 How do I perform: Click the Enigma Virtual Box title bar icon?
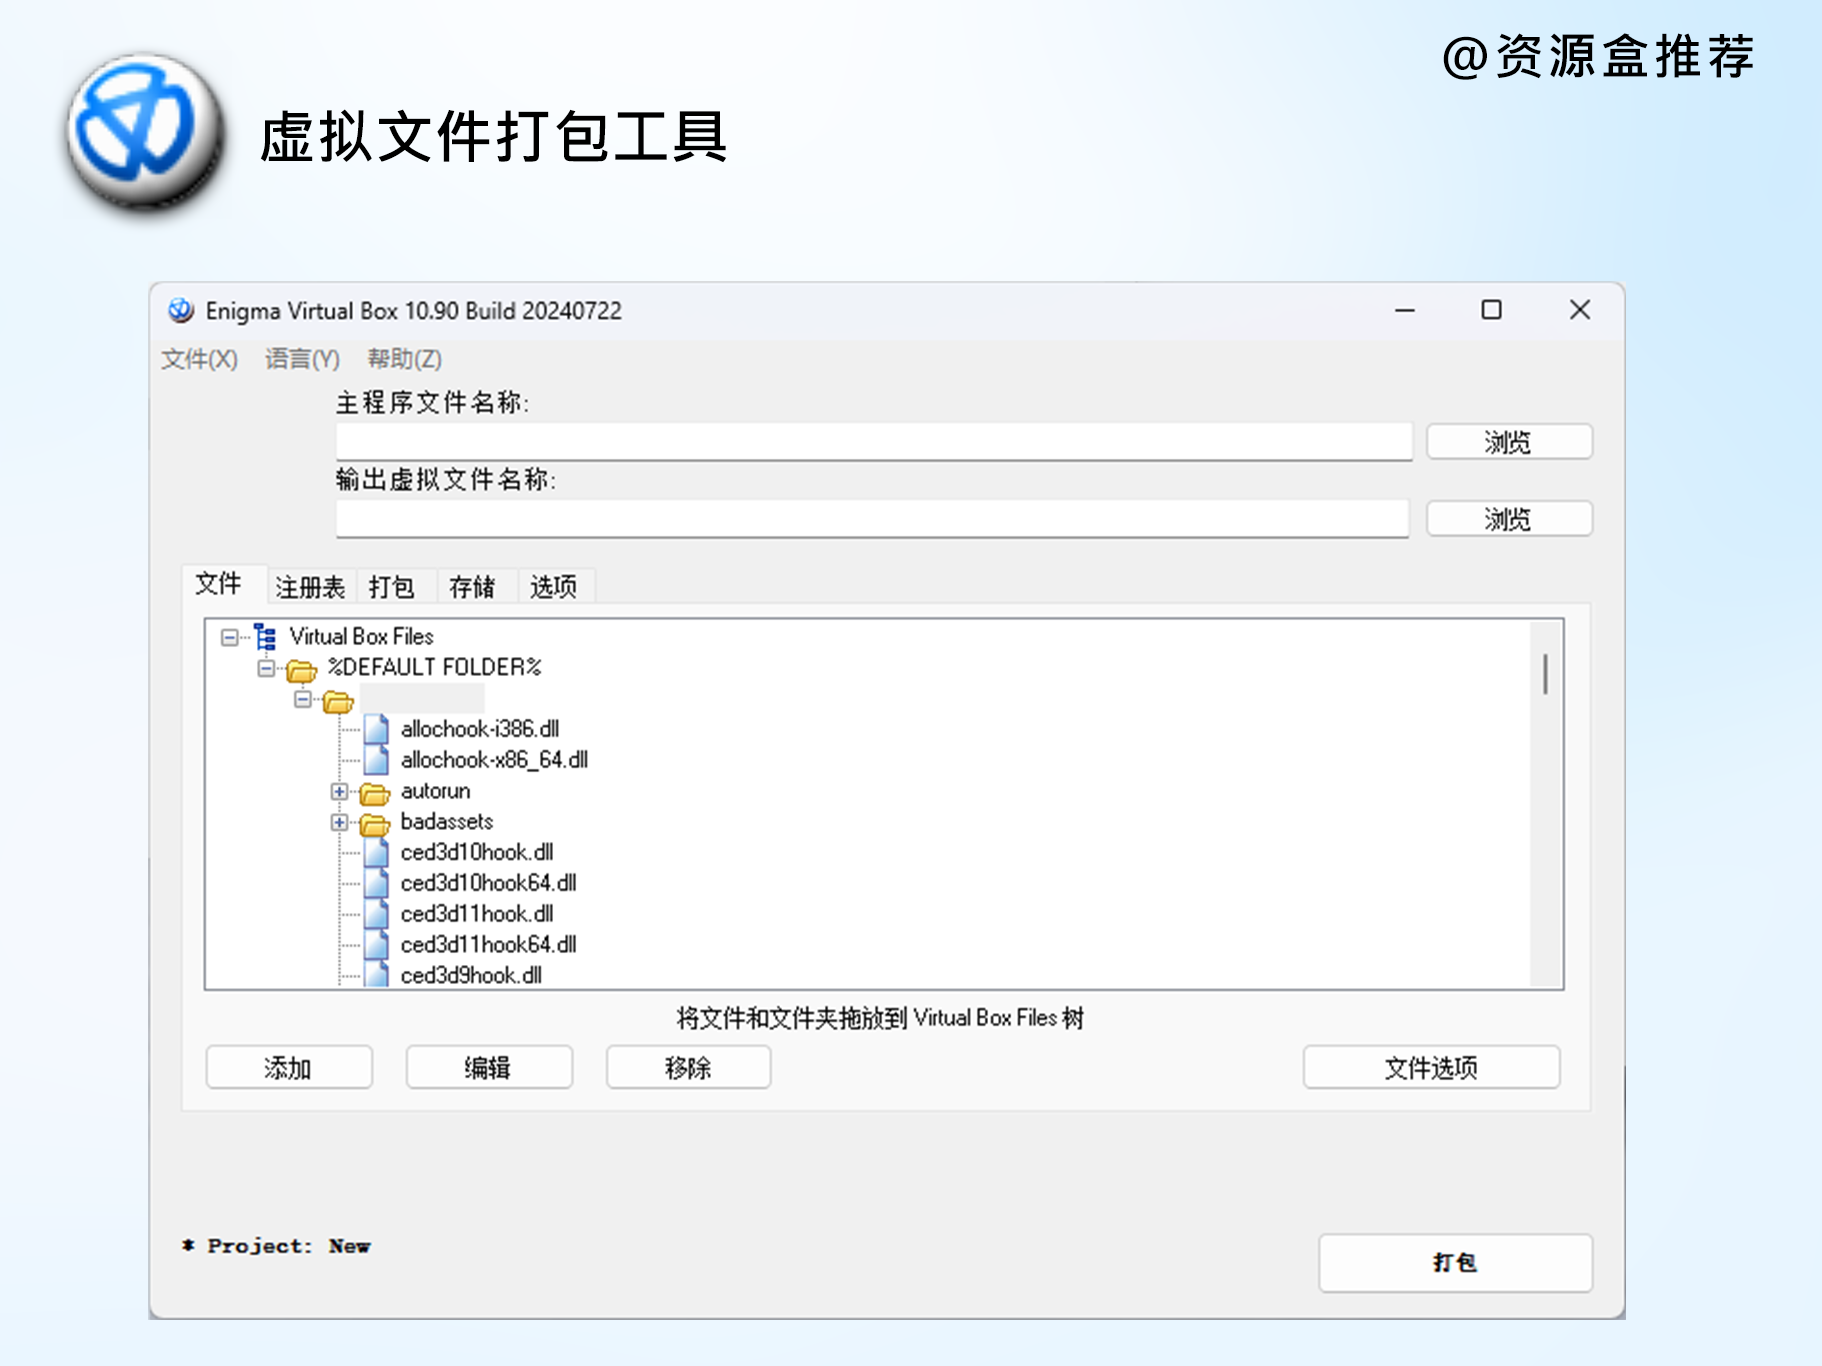tap(181, 311)
